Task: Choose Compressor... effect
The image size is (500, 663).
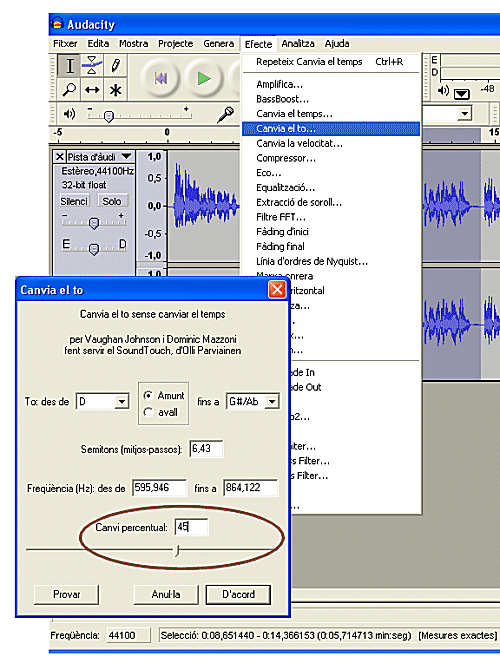Action: [331, 158]
